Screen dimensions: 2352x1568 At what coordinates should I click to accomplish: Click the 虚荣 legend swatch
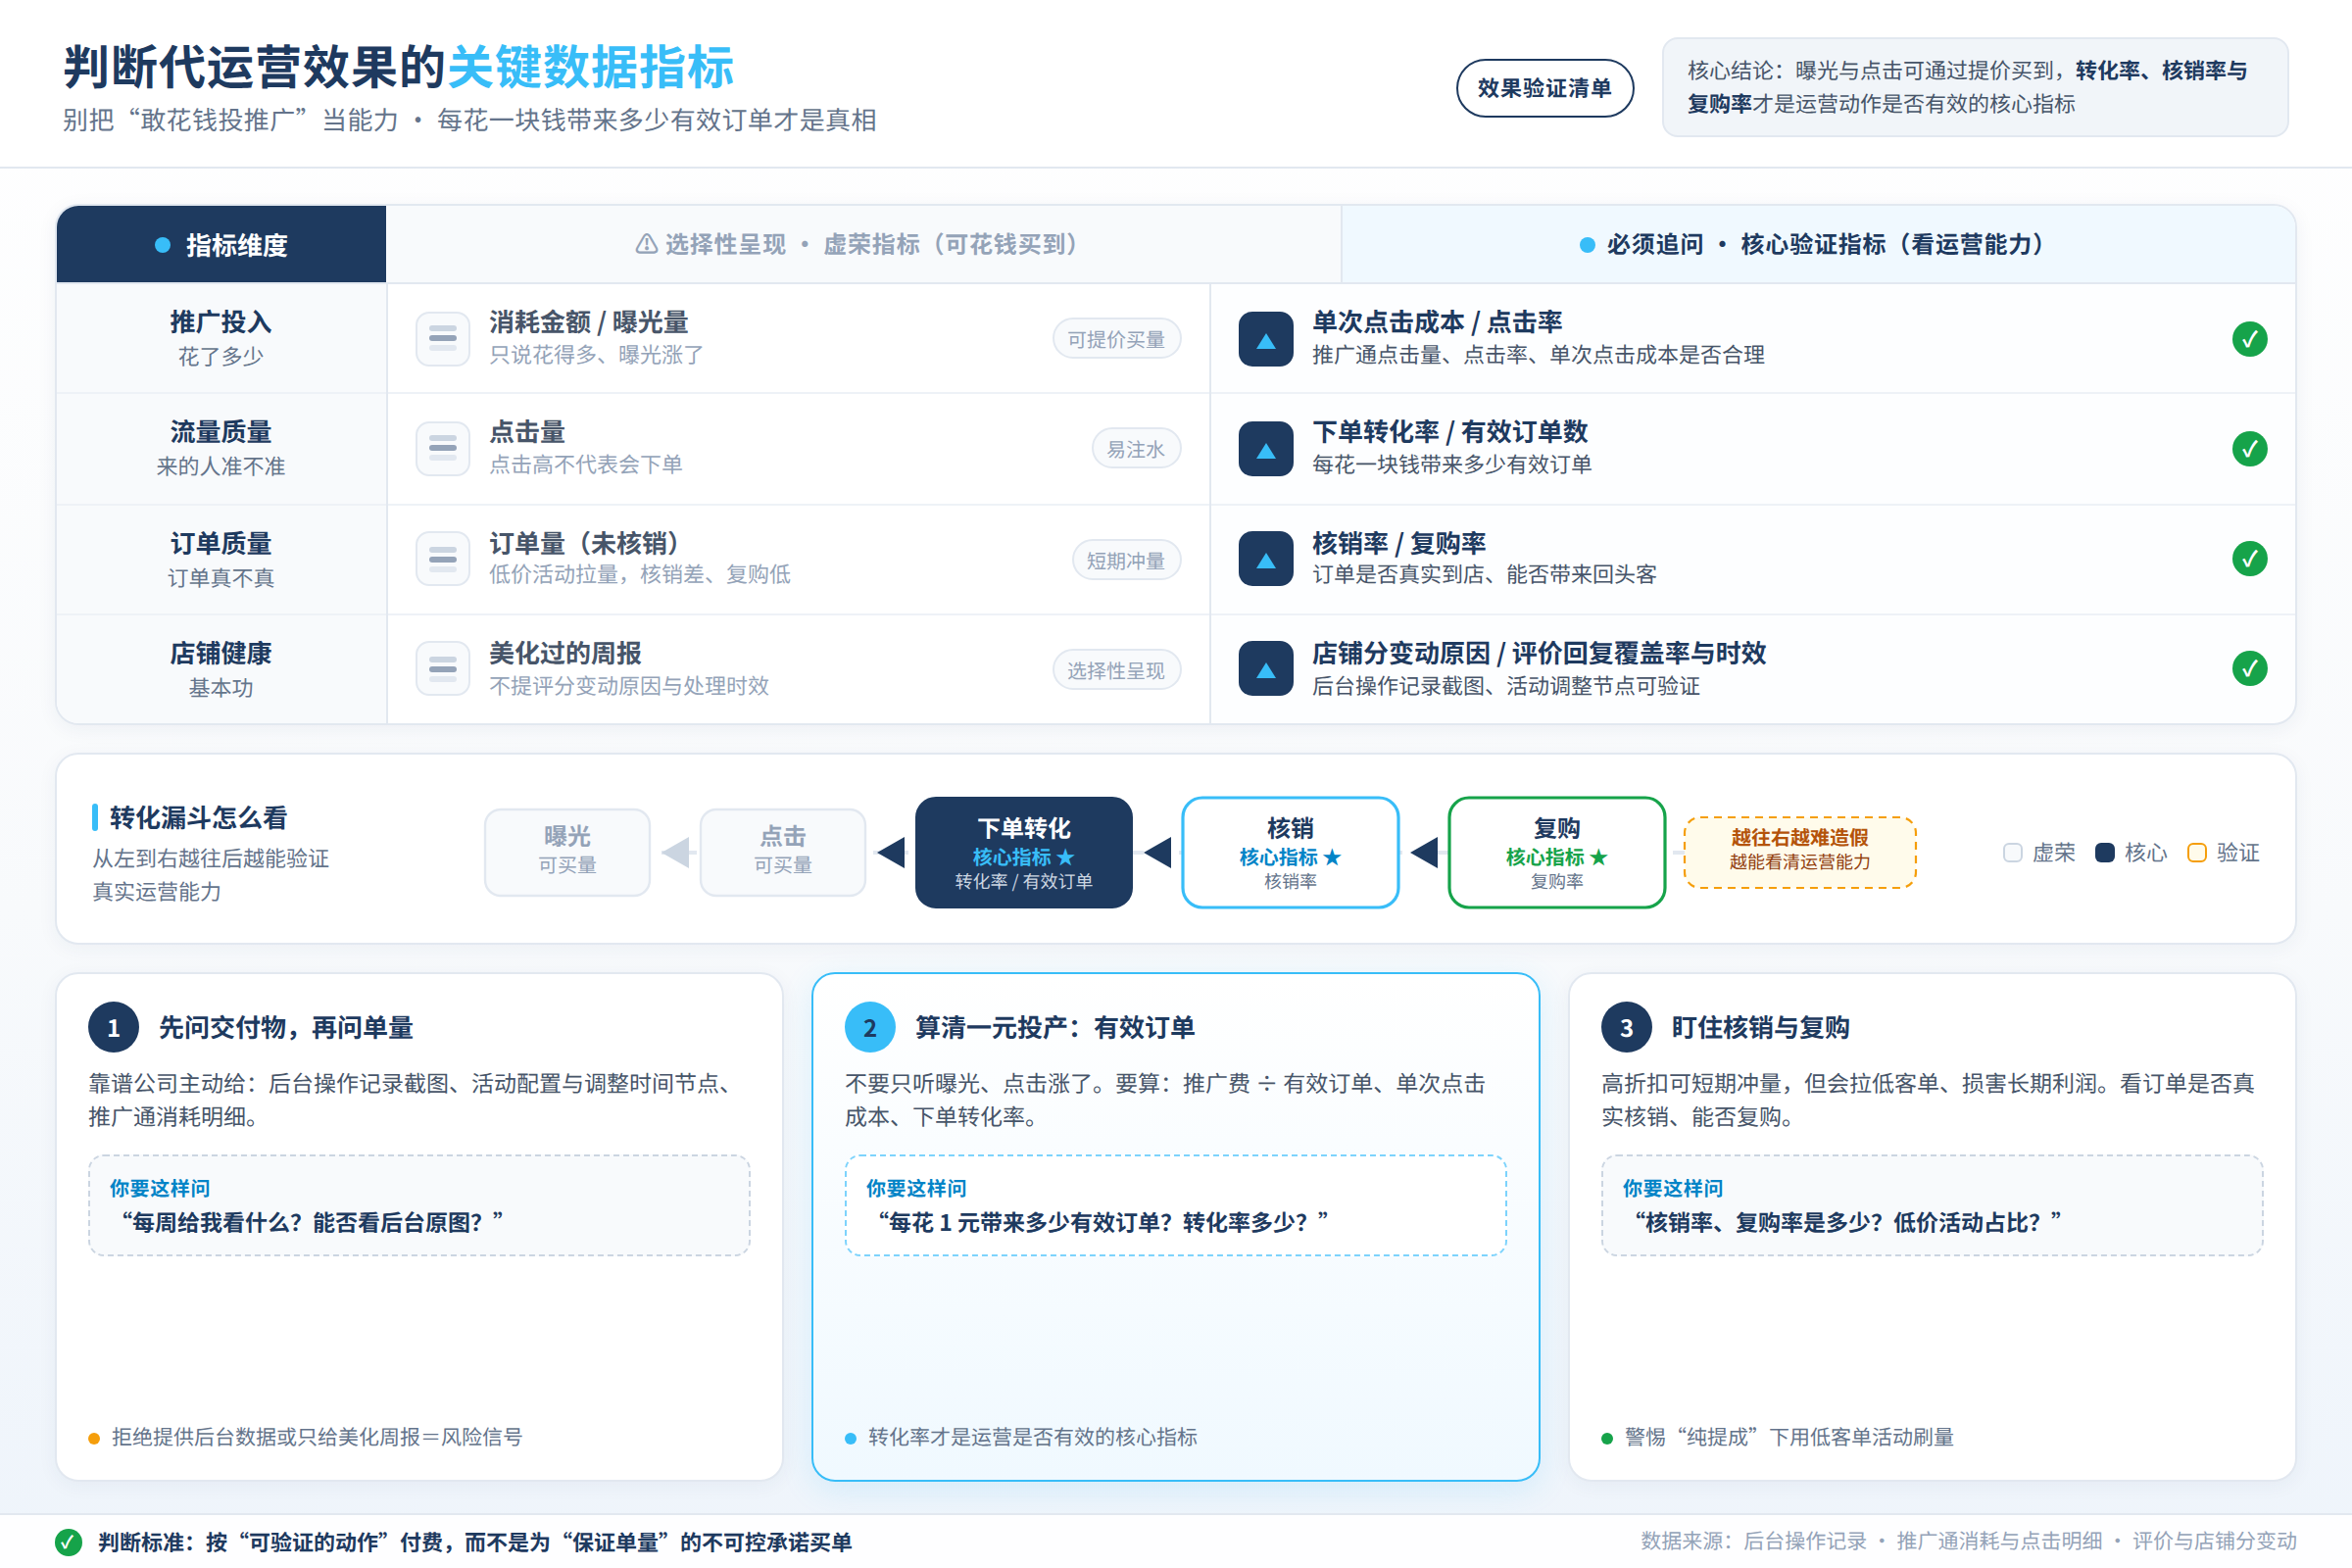2013,852
